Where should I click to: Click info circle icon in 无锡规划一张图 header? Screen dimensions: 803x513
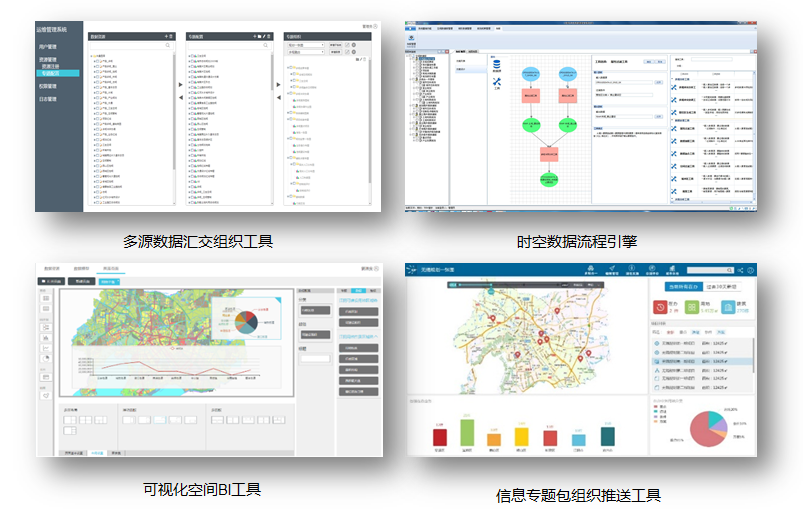click(631, 268)
